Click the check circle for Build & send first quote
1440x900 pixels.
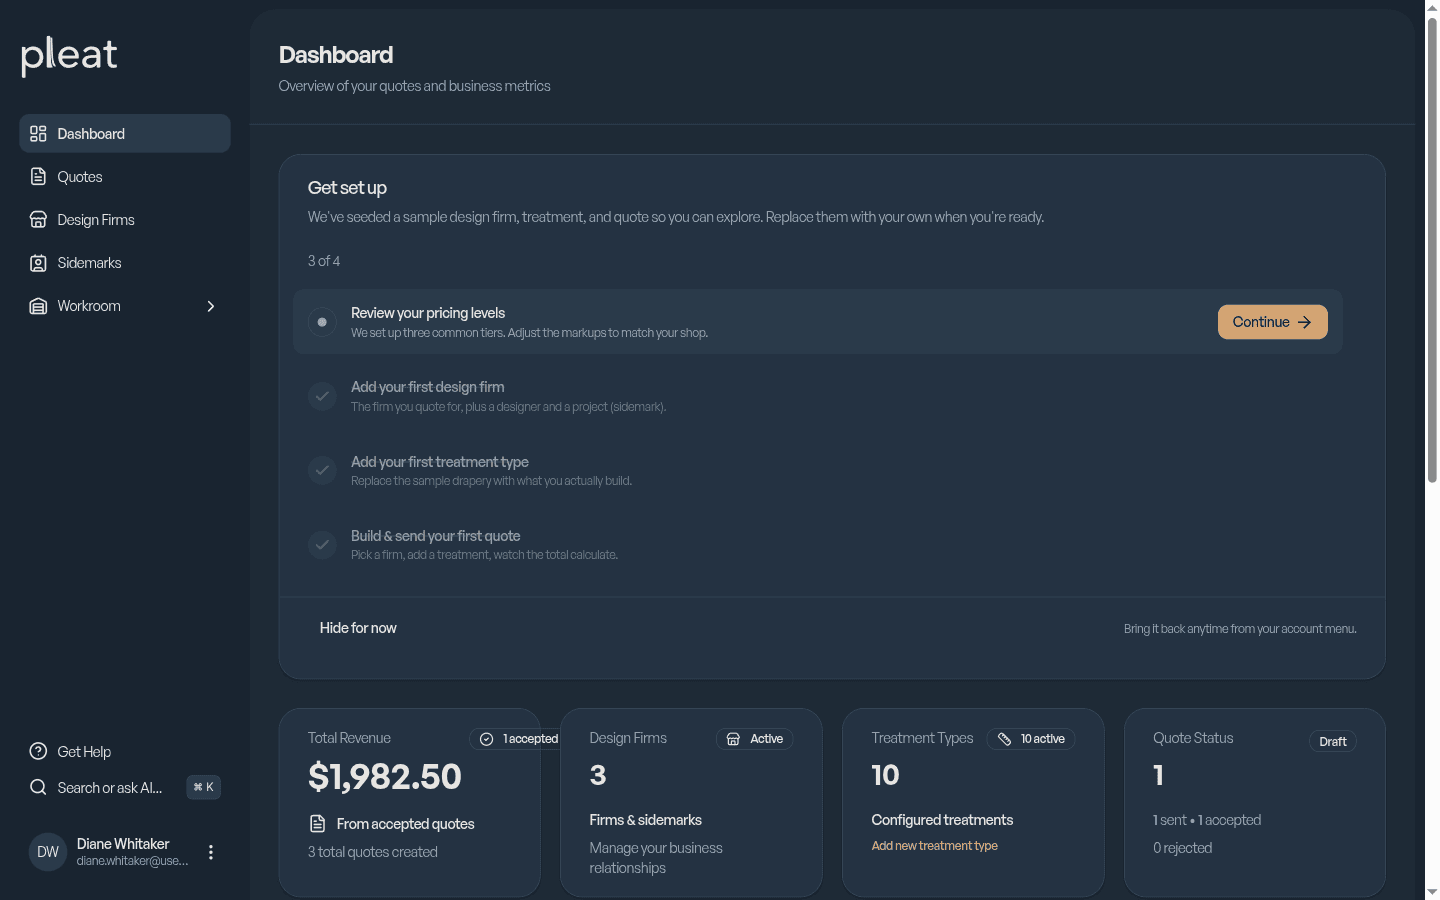click(x=322, y=544)
